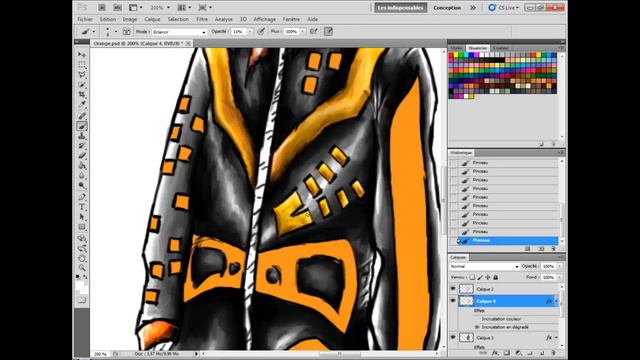The height and width of the screenshot is (360, 640).
Task: Open the Fichier menu
Action: pos(85,19)
